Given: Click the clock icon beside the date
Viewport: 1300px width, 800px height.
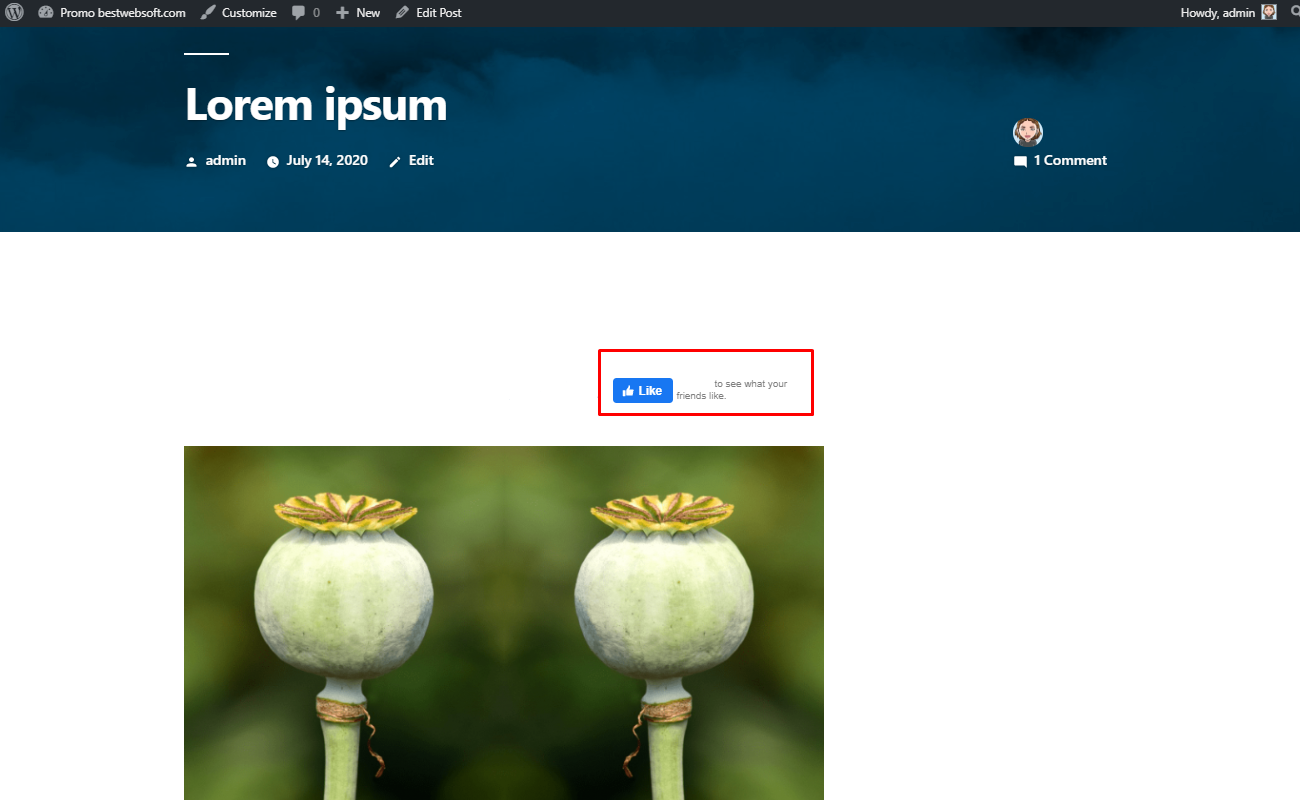Looking at the screenshot, I should [273, 161].
